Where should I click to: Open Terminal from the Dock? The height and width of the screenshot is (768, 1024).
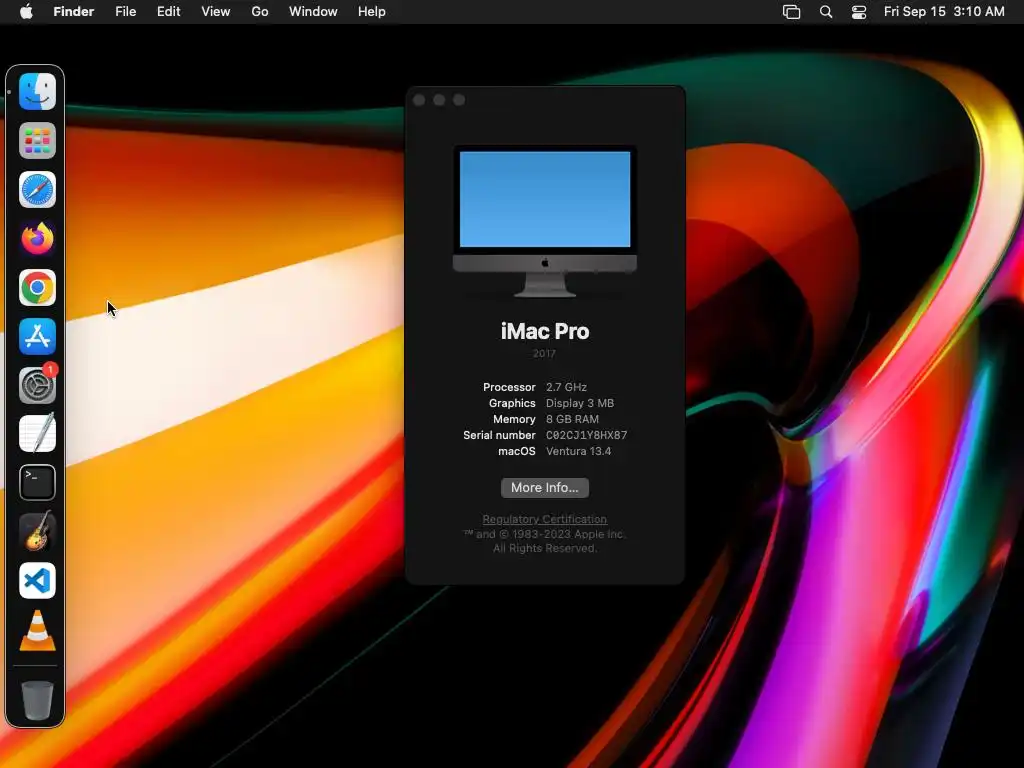37,483
